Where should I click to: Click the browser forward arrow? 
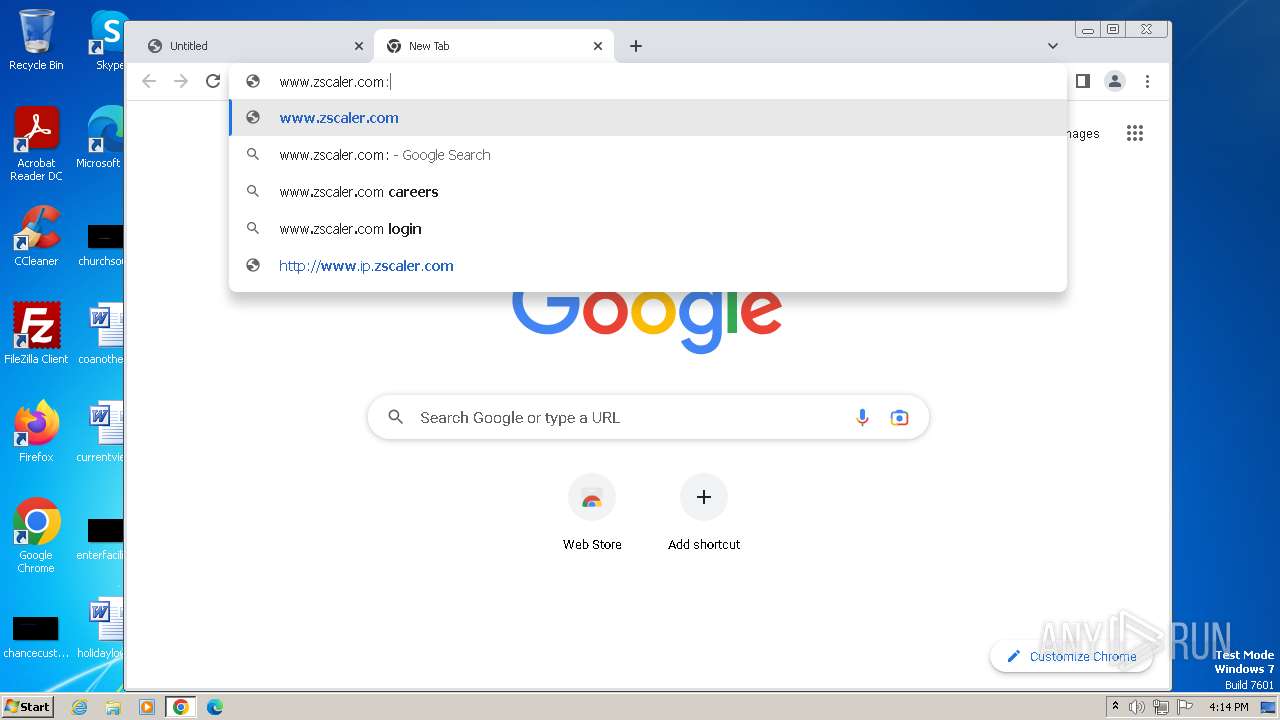181,81
